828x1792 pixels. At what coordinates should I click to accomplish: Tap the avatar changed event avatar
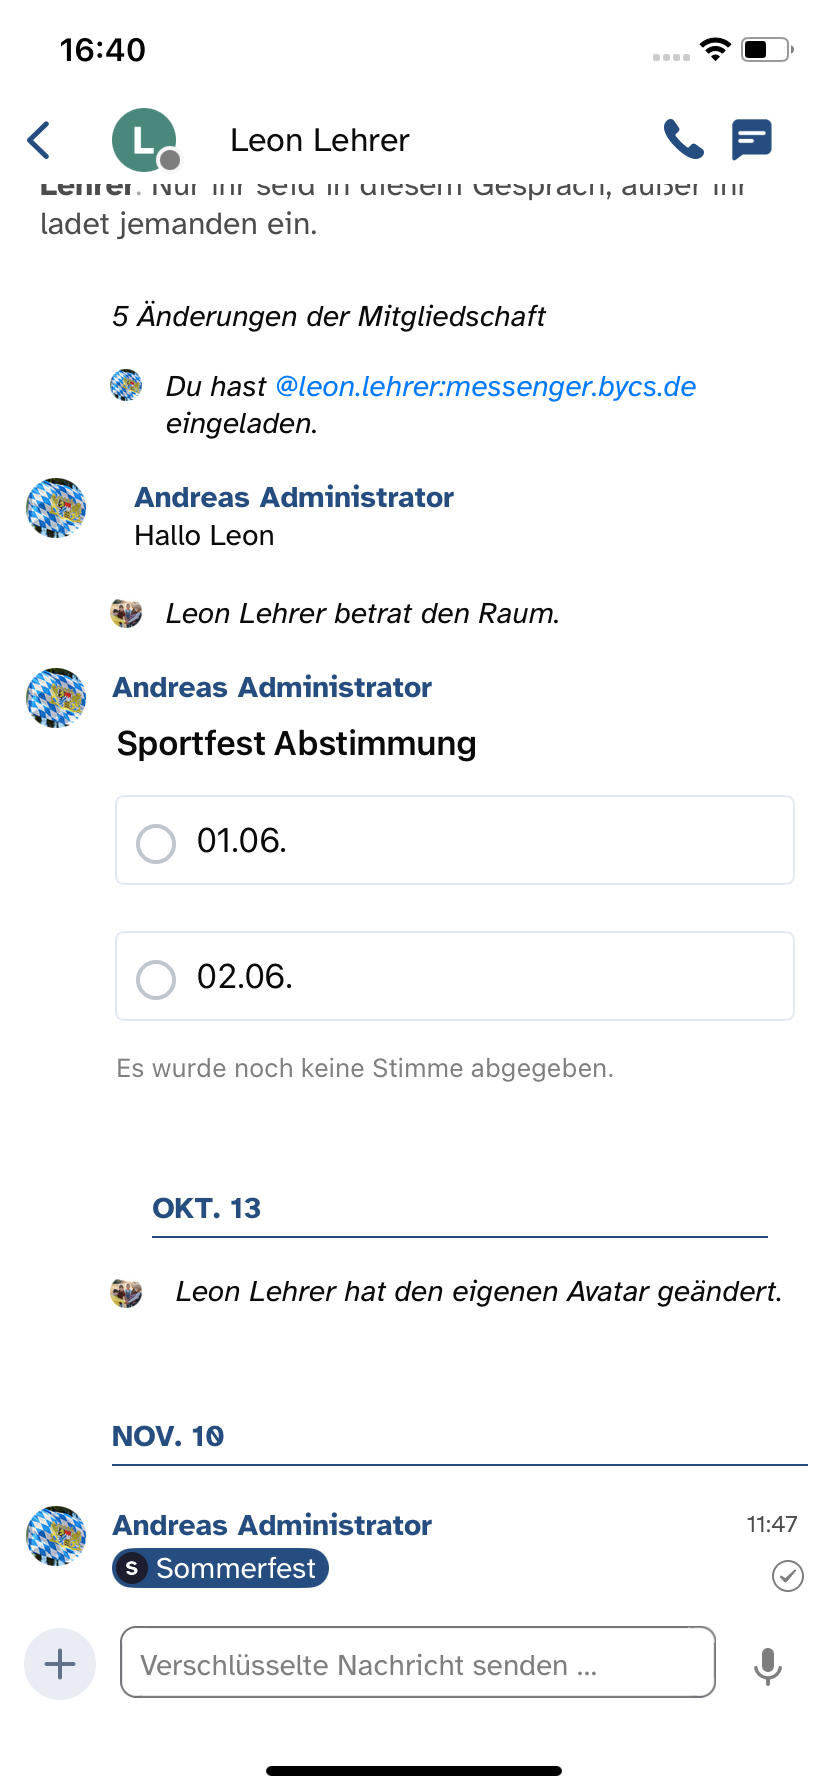point(126,1292)
